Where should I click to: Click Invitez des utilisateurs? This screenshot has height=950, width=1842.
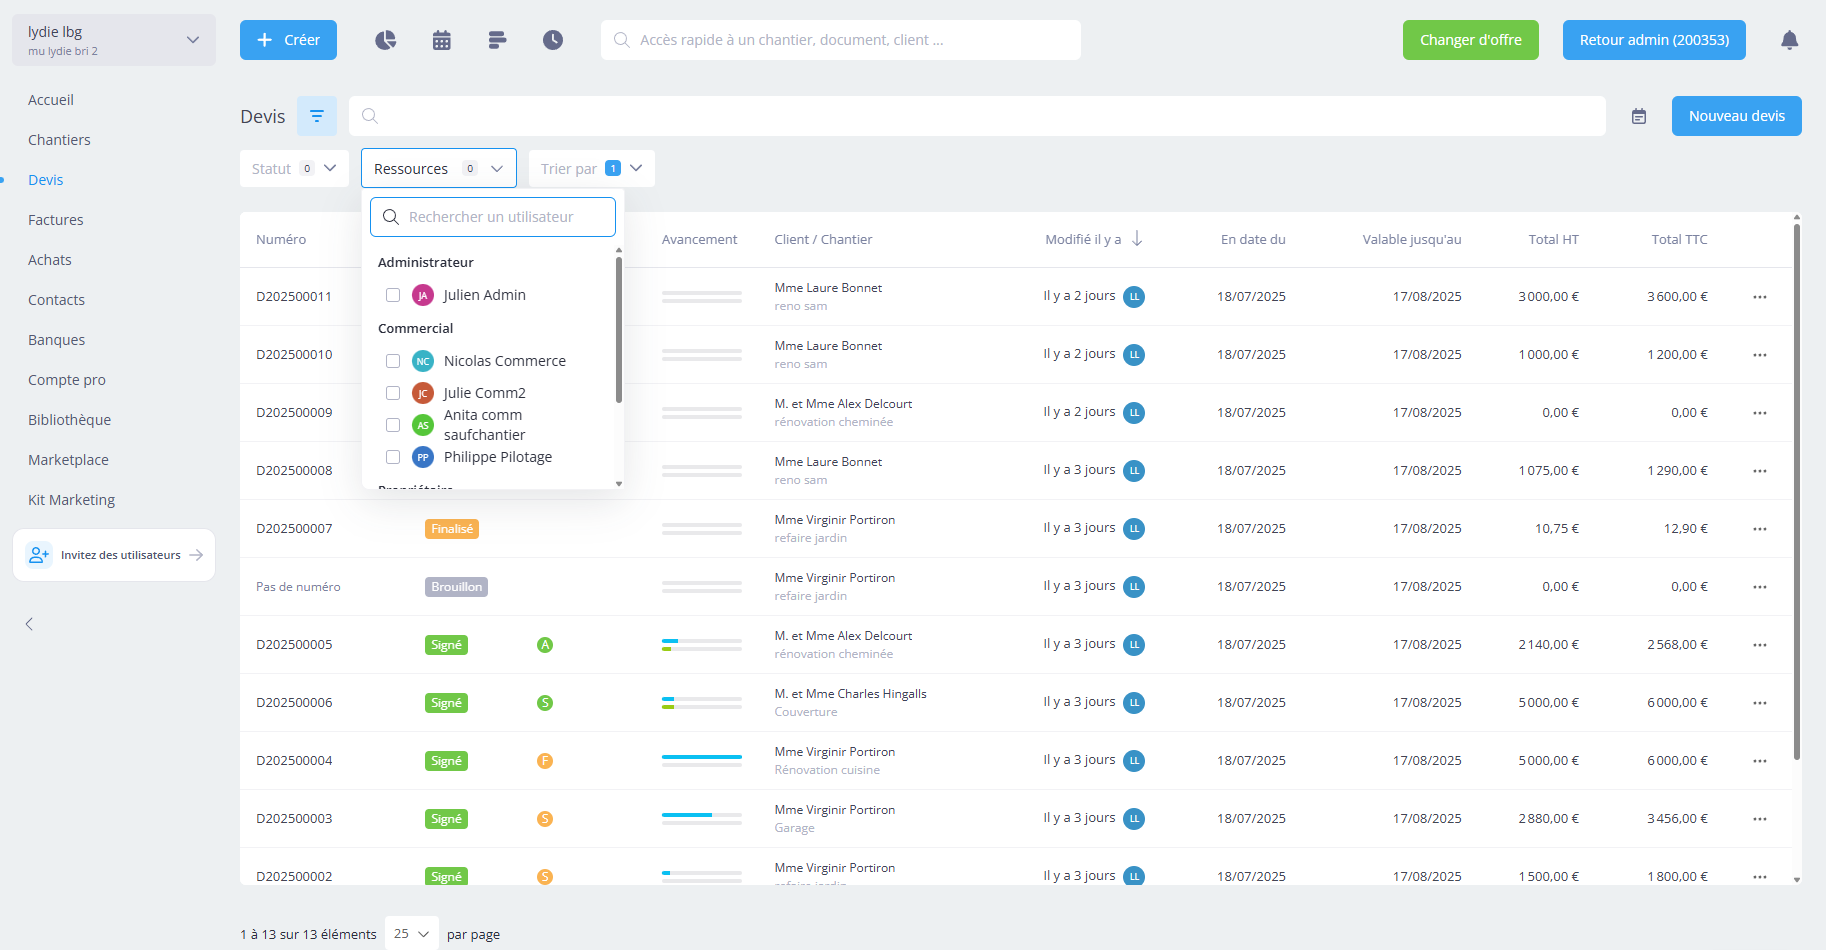114,555
